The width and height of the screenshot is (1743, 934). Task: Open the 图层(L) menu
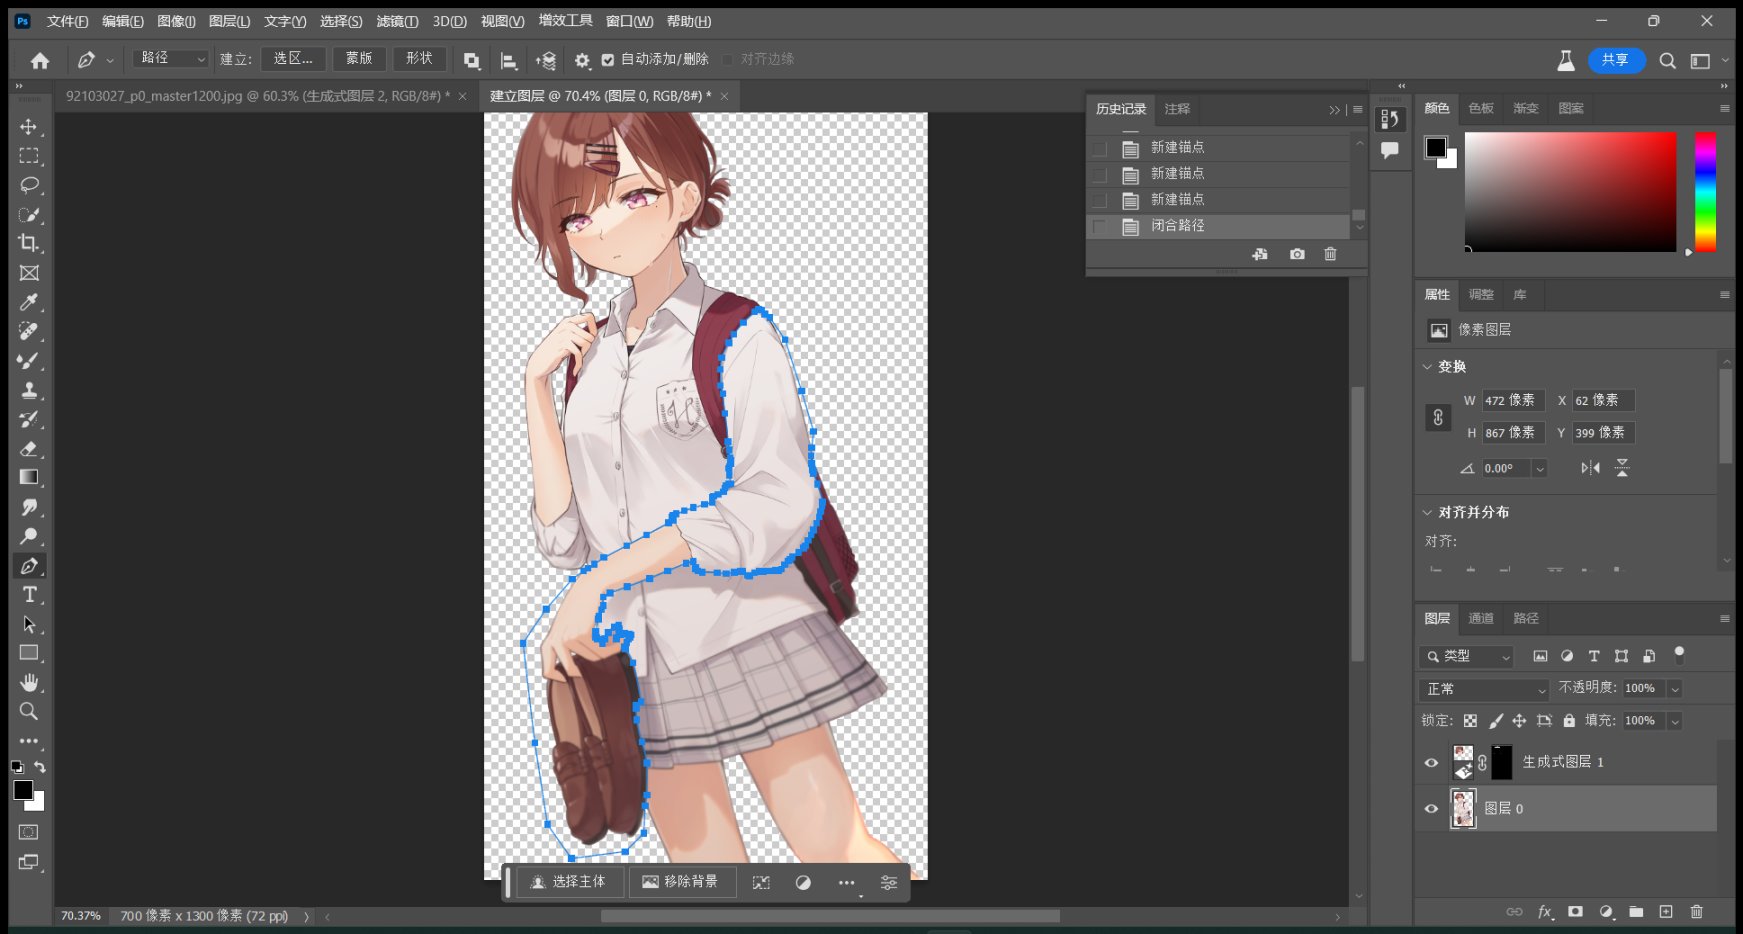point(229,21)
